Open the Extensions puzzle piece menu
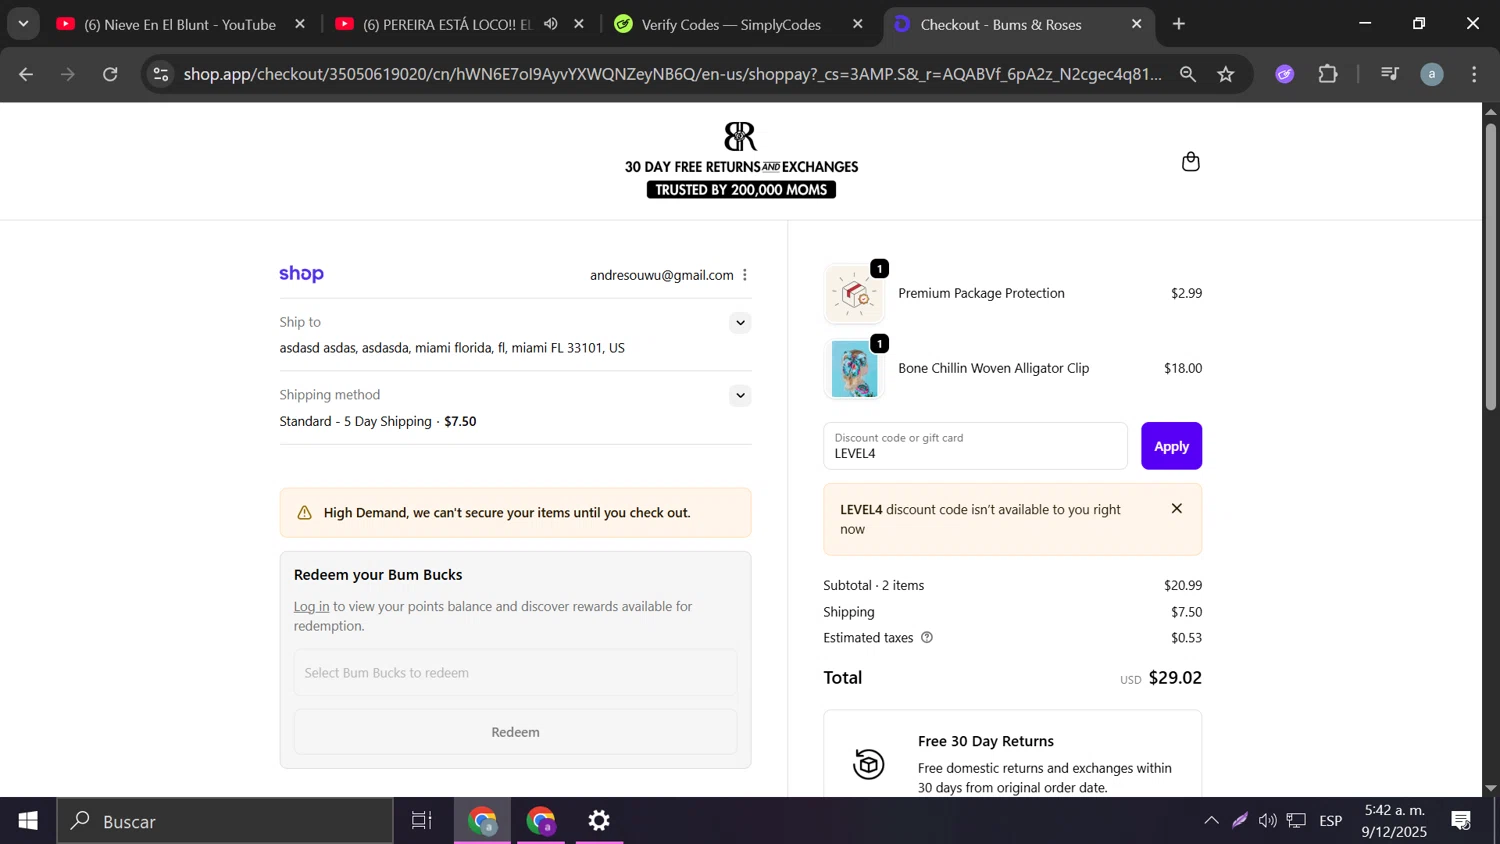The image size is (1500, 844). (x=1328, y=74)
